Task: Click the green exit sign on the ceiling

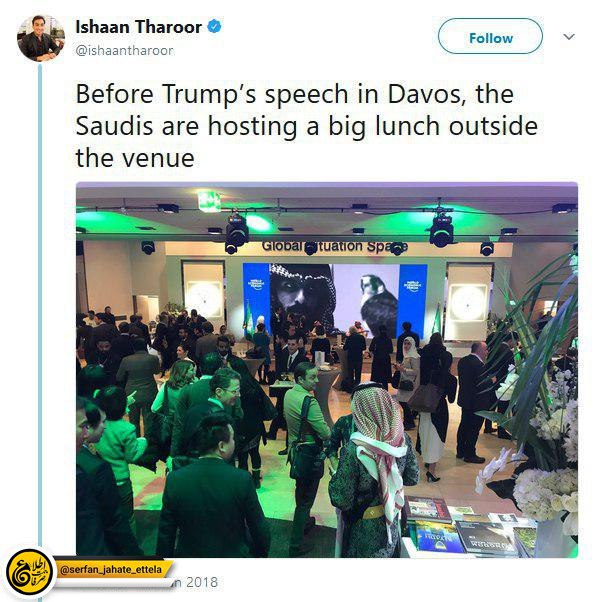Action: click(209, 201)
